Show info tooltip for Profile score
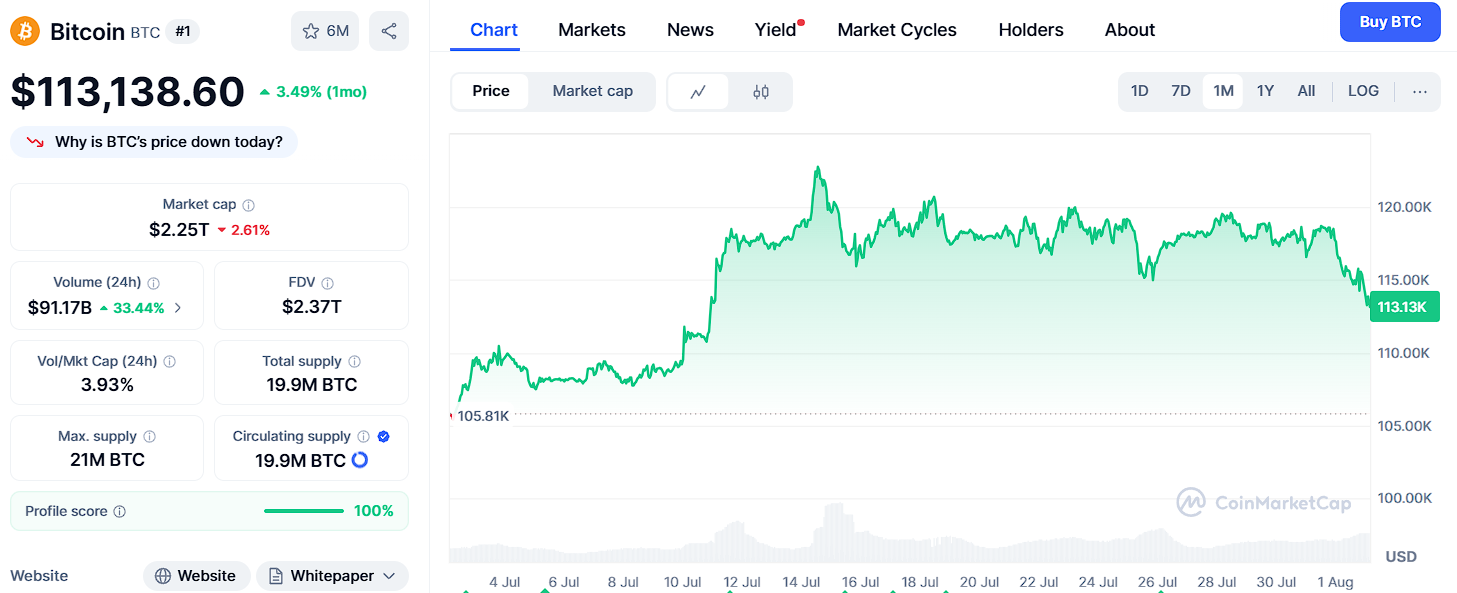Image resolution: width=1457 pixels, height=593 pixels. tap(120, 511)
